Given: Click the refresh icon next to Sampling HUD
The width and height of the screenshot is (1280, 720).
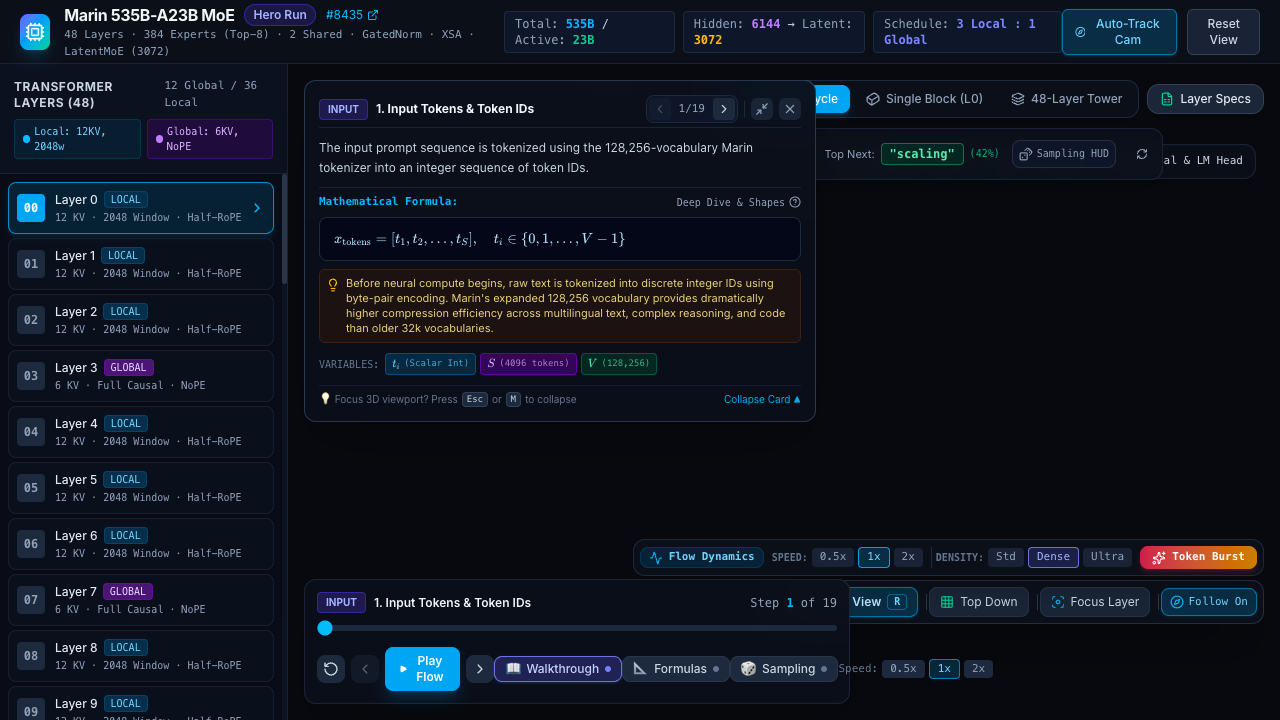Looking at the screenshot, I should coord(1142,154).
